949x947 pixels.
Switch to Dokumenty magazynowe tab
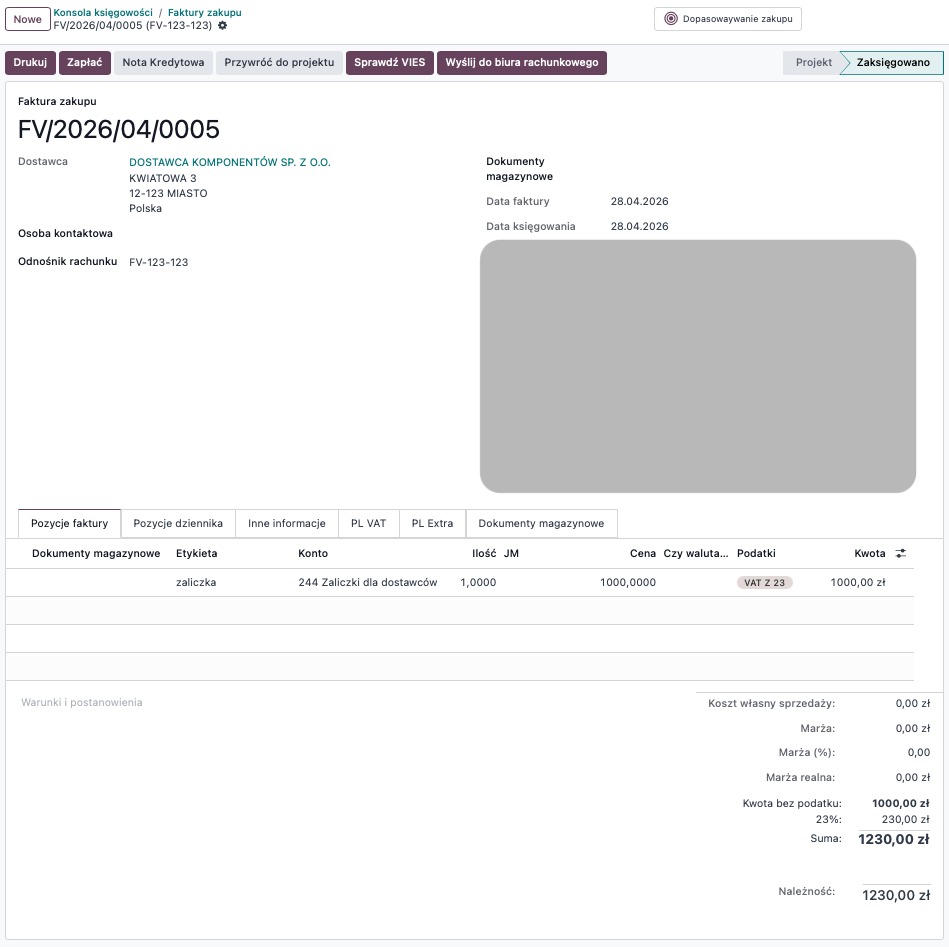coord(541,523)
